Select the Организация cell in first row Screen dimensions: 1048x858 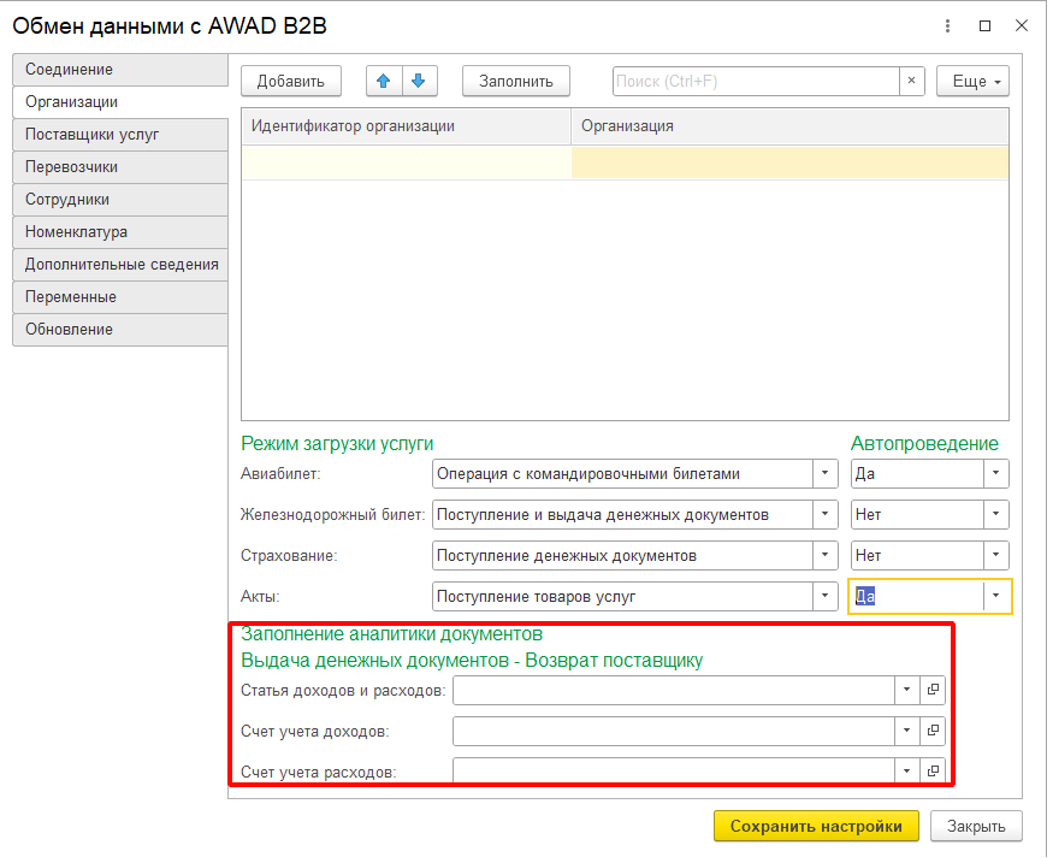tap(789, 163)
